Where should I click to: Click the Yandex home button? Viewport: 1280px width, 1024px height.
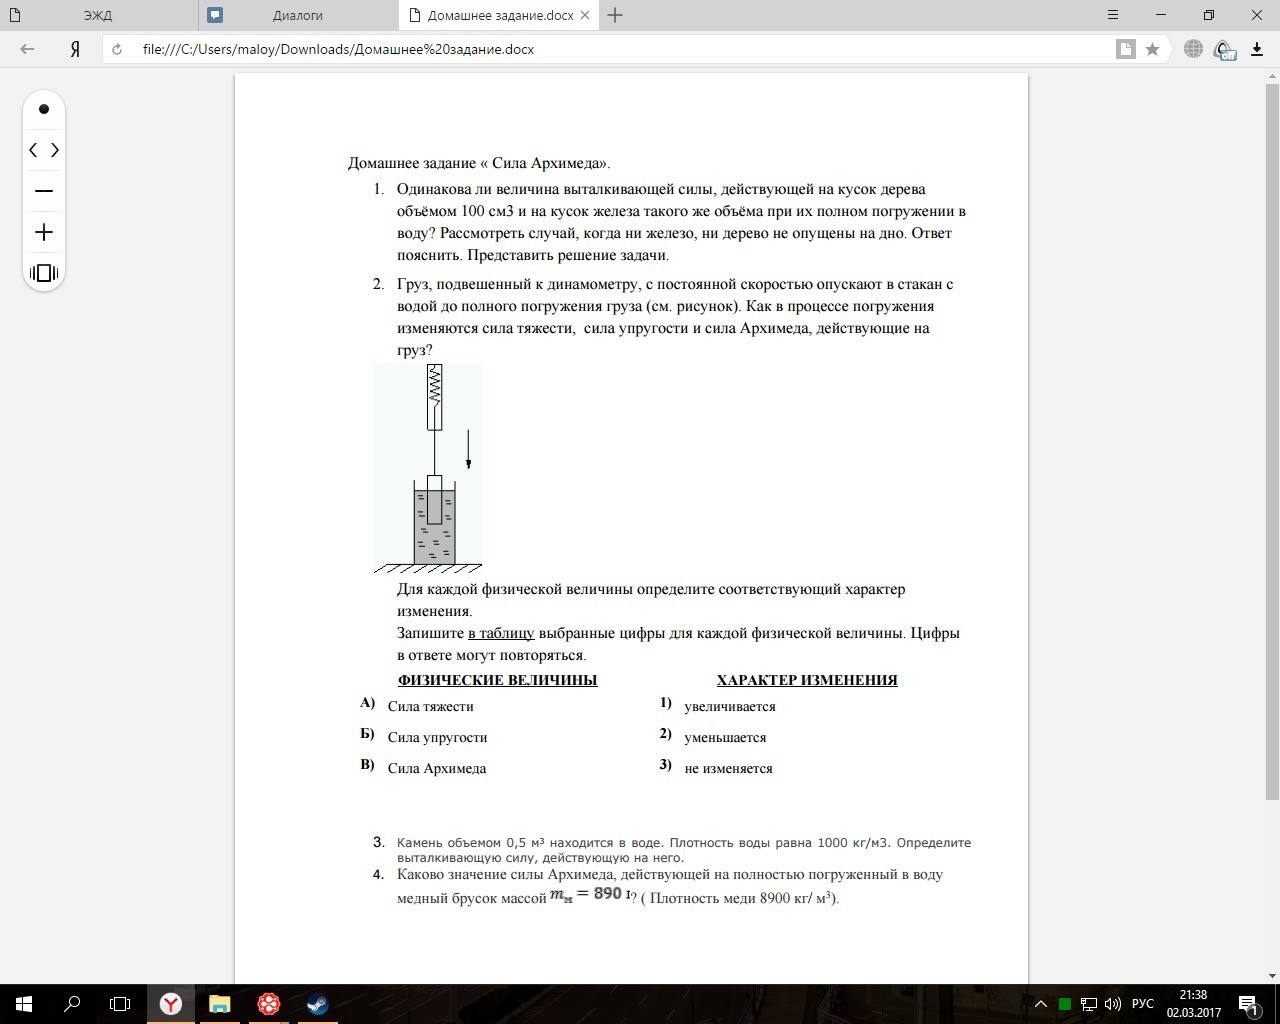click(75, 49)
